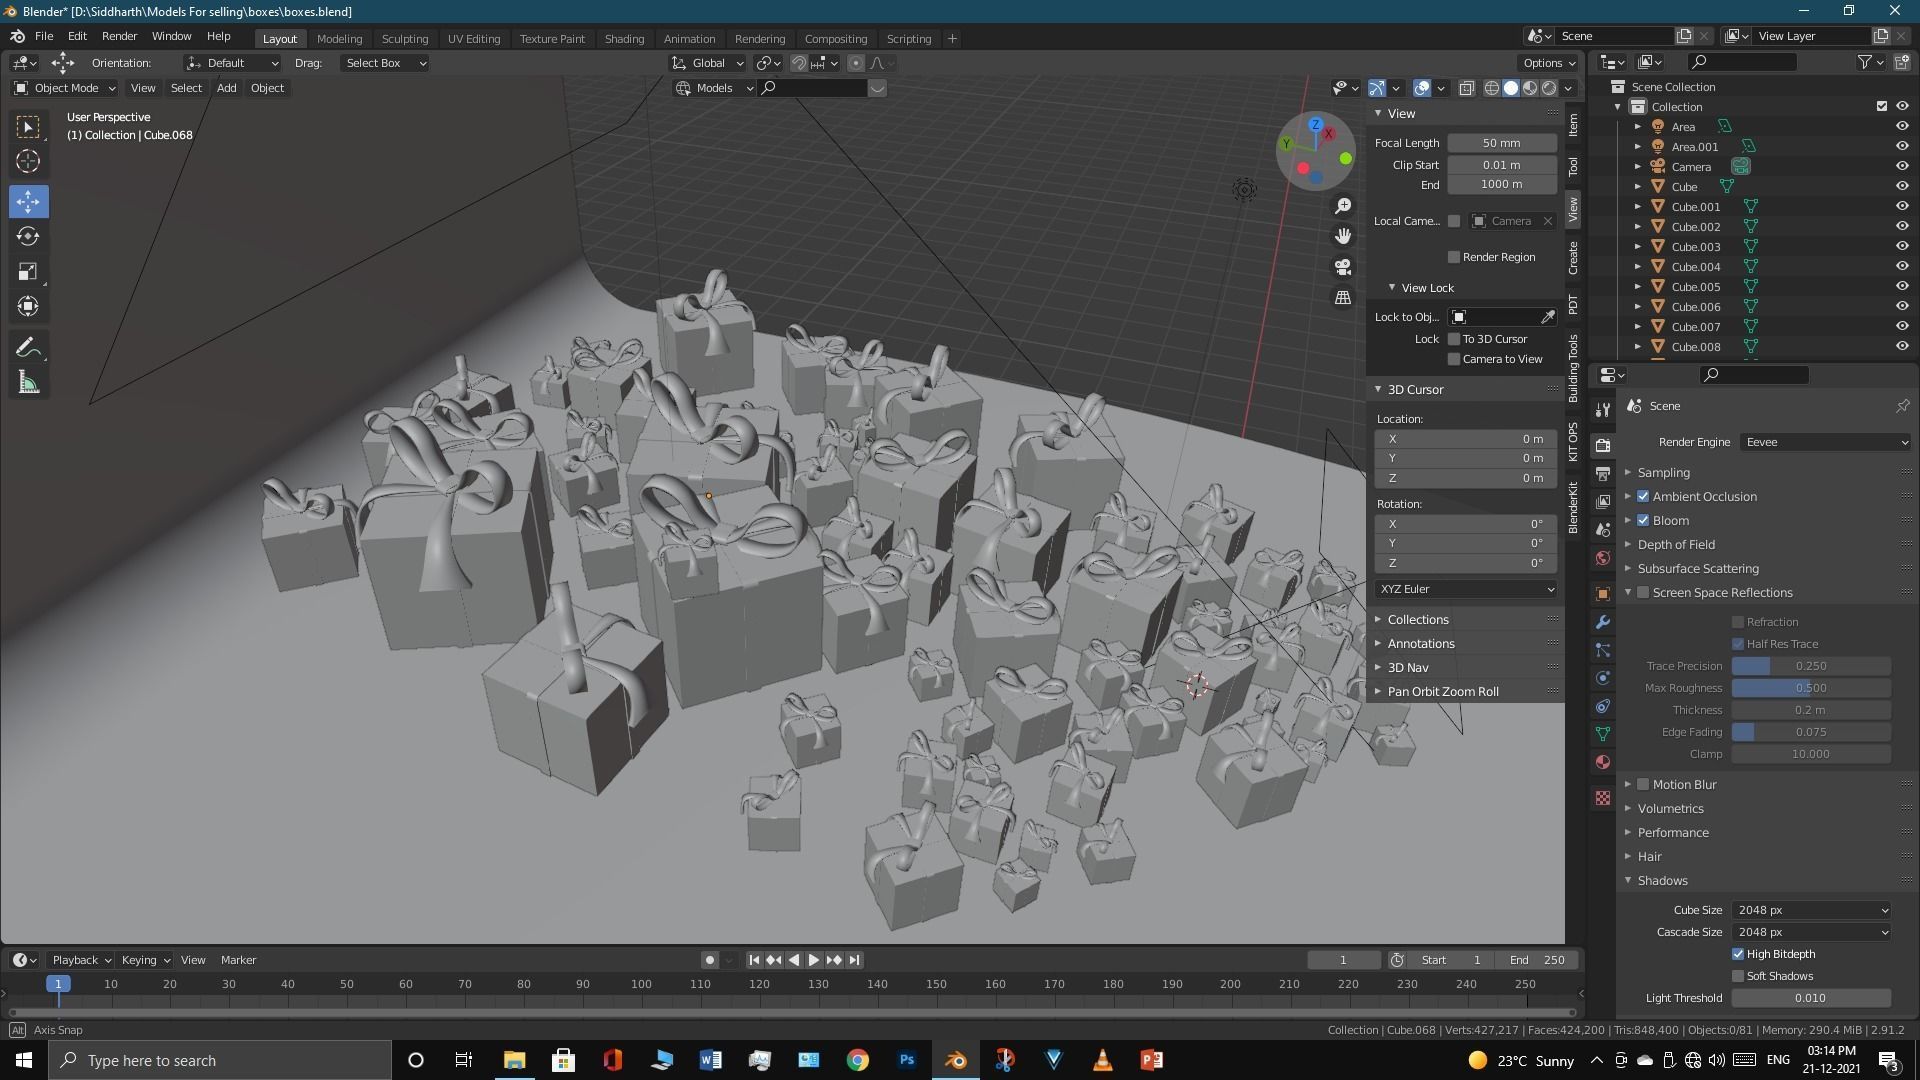The height and width of the screenshot is (1080, 1920).
Task: Open the File menu
Action: coord(44,36)
